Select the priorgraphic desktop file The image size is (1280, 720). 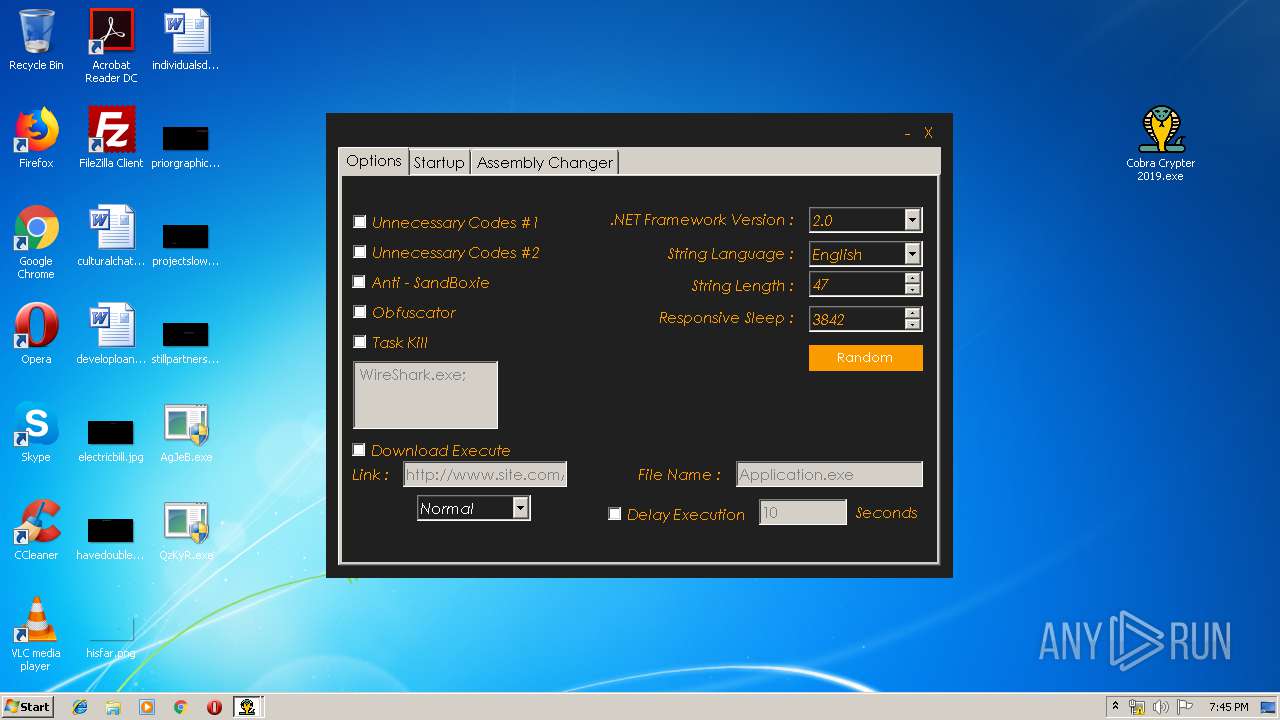(x=186, y=146)
